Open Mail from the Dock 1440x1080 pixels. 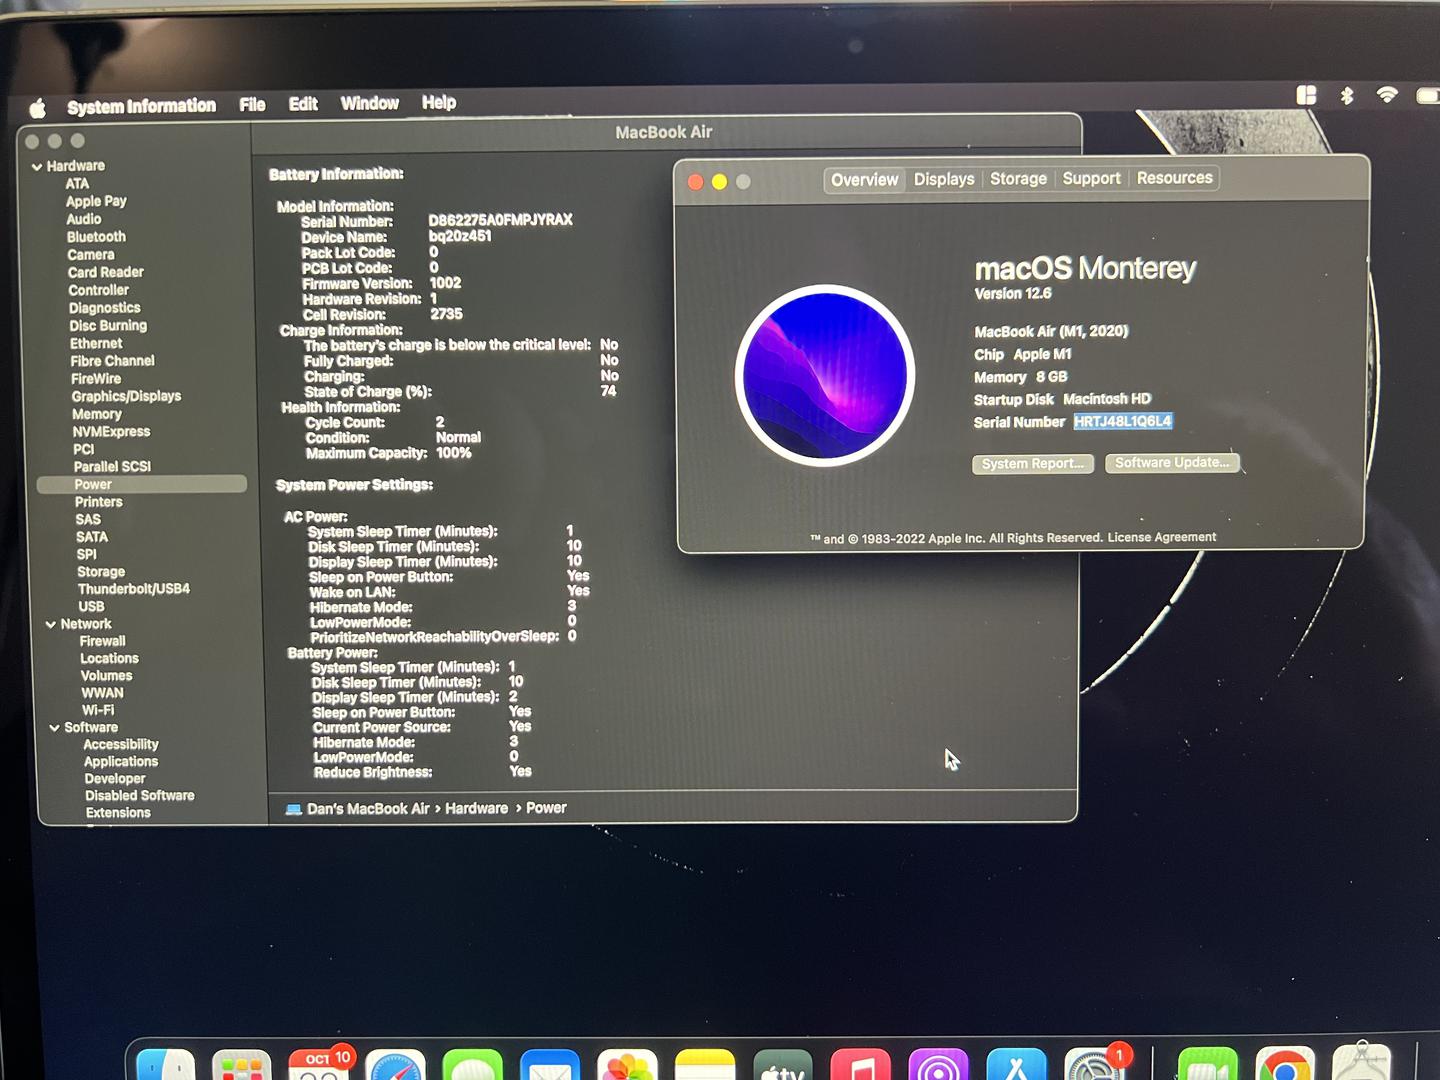point(550,1066)
